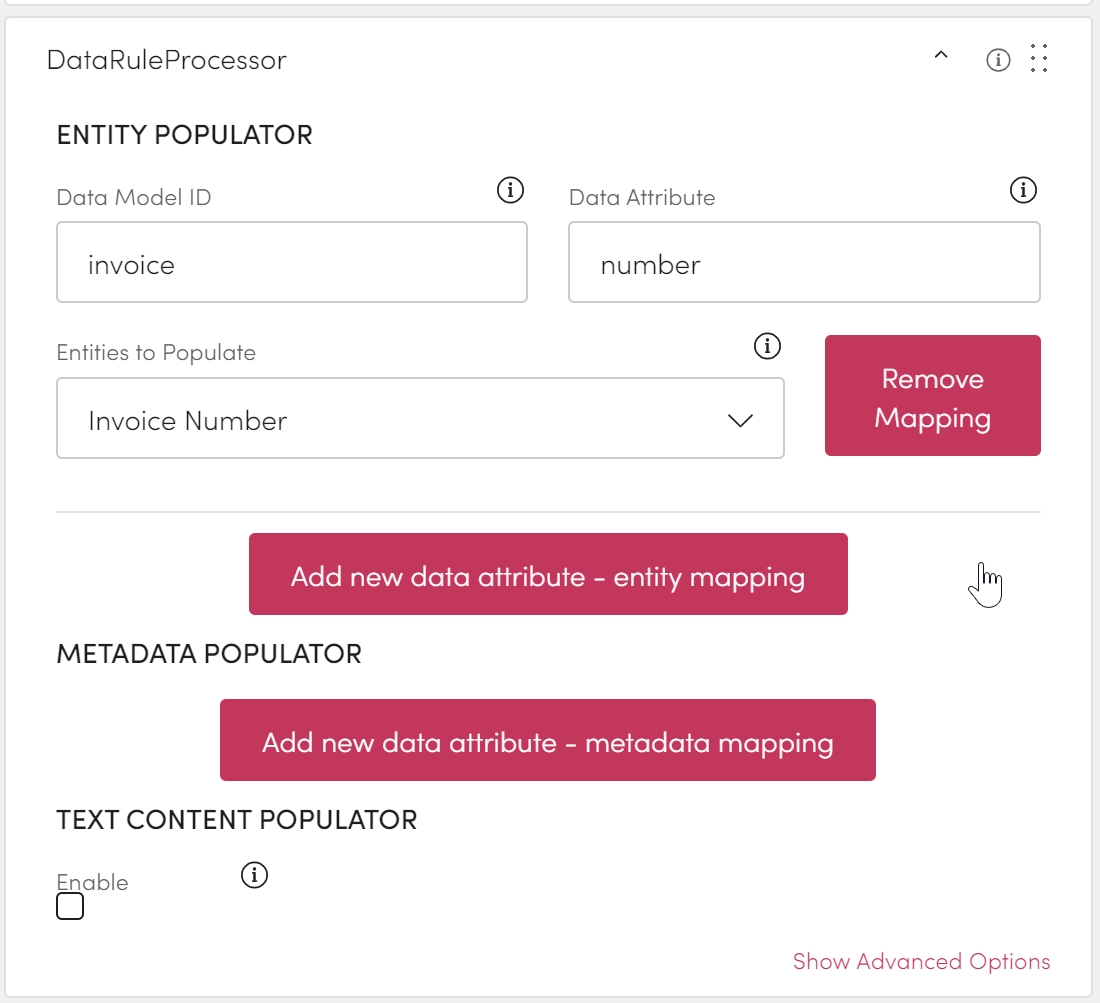Click the Entity Populator heading

pyautogui.click(x=185, y=135)
